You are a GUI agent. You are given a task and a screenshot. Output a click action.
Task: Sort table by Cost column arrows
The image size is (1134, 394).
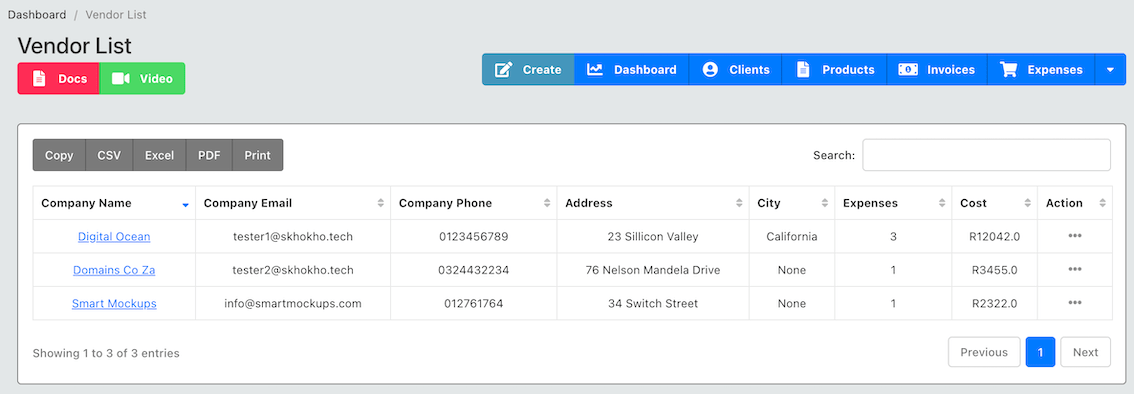(1028, 203)
